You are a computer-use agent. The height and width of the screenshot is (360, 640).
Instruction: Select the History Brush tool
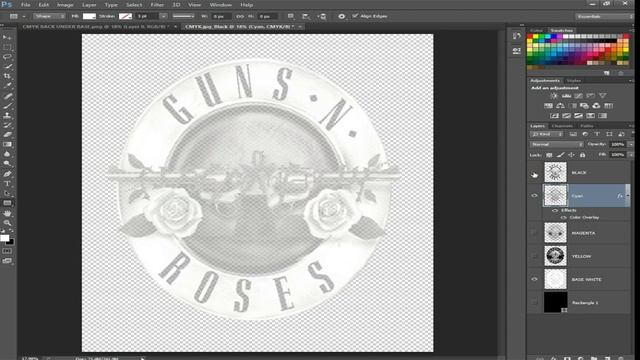[x=7, y=125]
